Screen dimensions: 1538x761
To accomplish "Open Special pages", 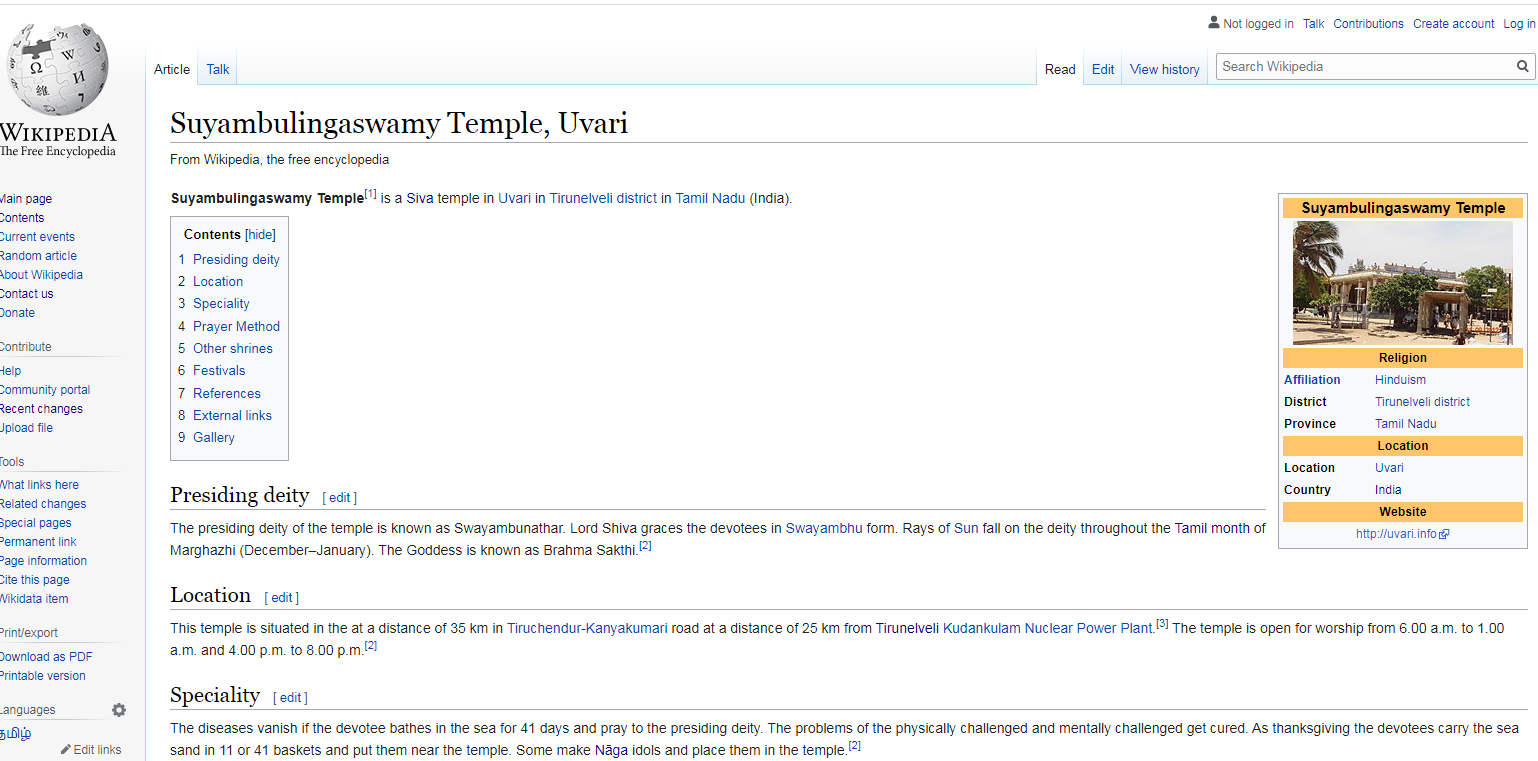I will pos(35,523).
